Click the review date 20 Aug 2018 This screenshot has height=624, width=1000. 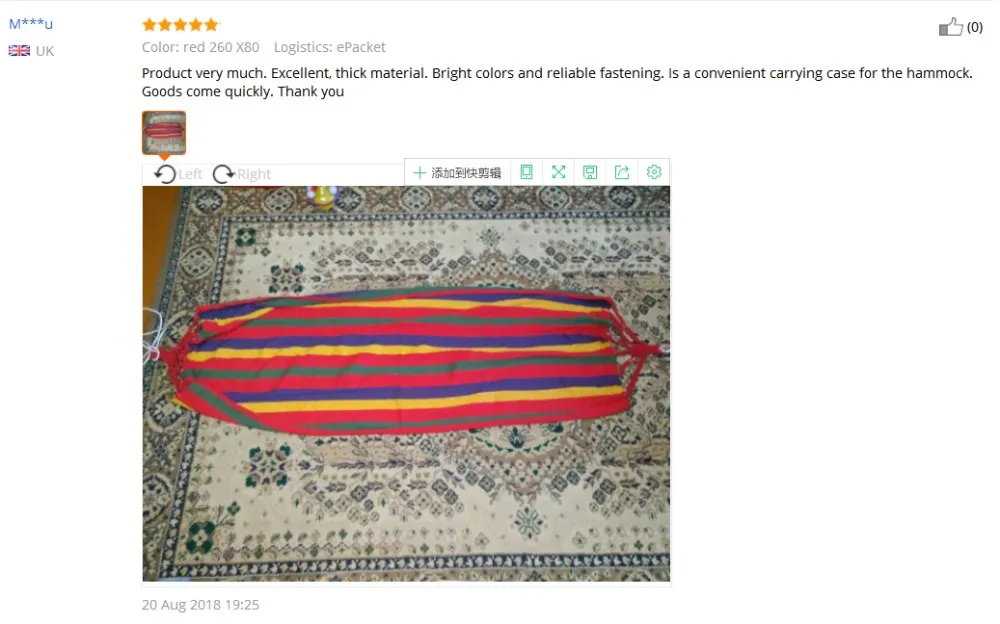pyautogui.click(x=200, y=605)
